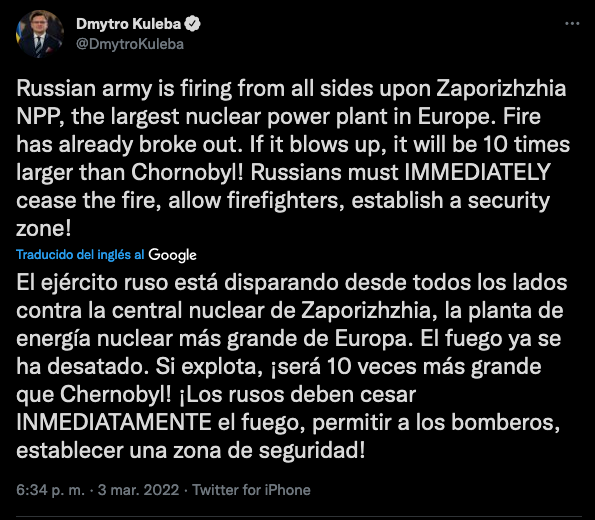Click the word IMMEDIATELY in the English tweet
The height and width of the screenshot is (520, 595).
477,172
